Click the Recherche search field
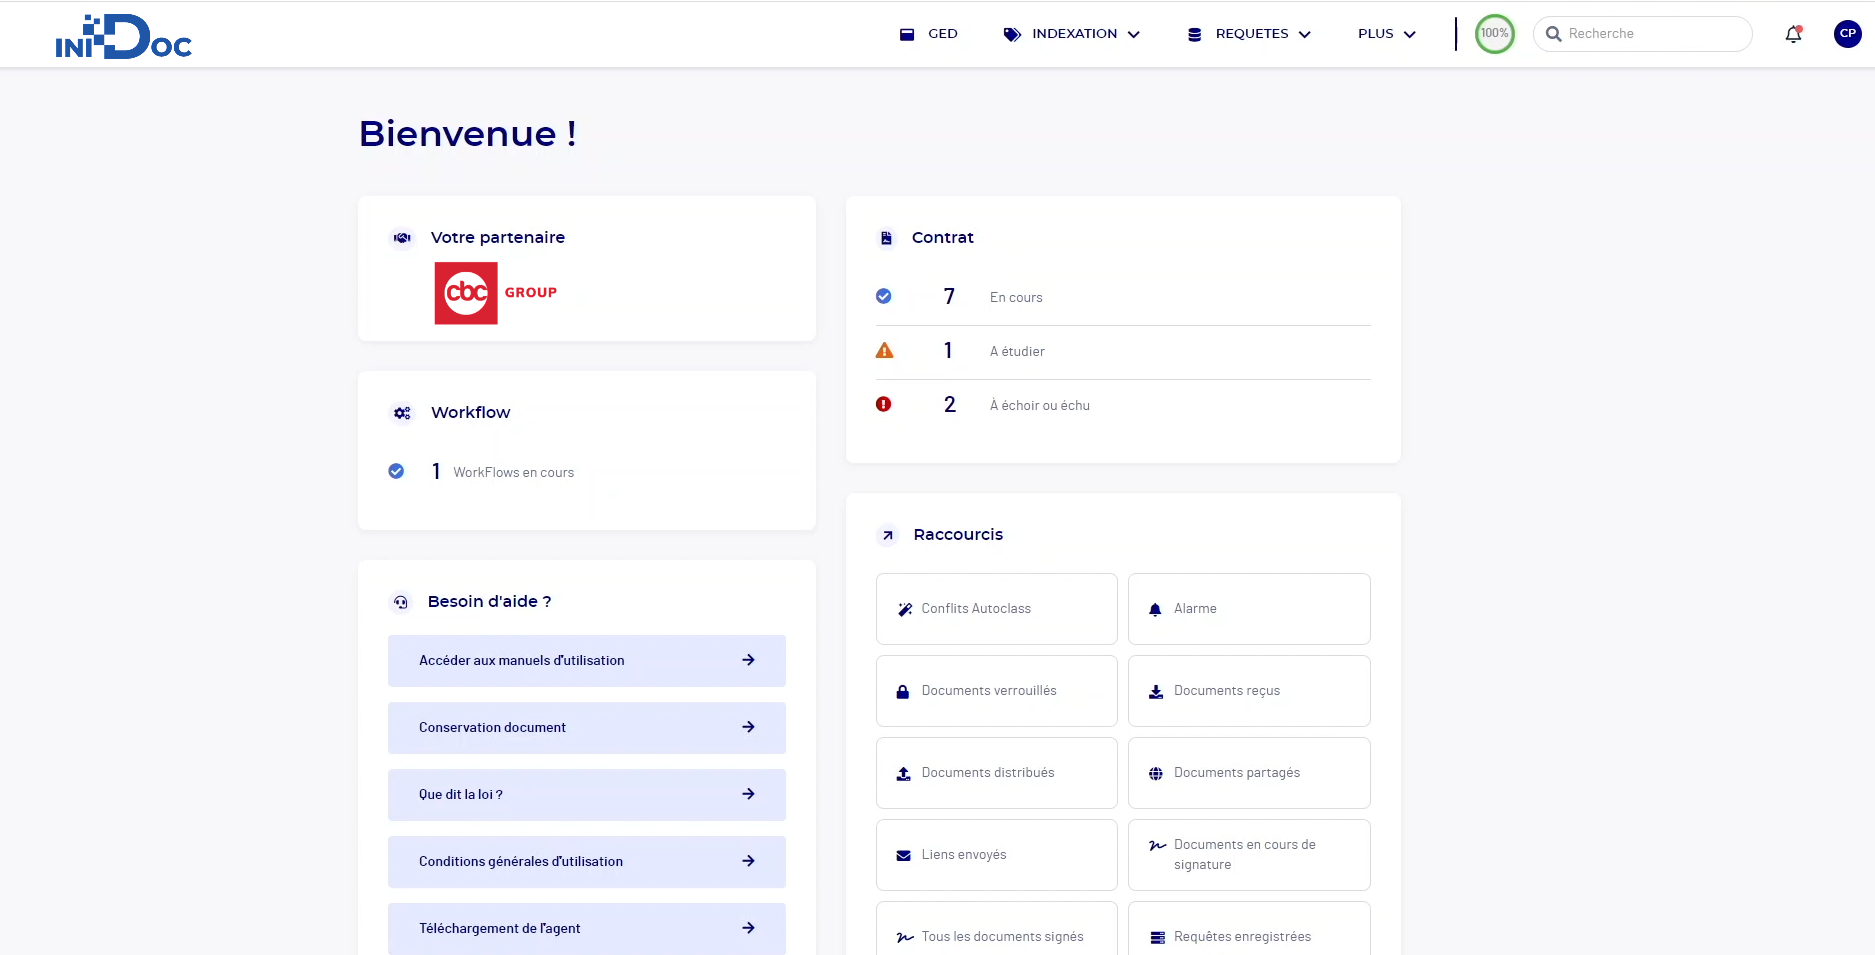 (1650, 34)
